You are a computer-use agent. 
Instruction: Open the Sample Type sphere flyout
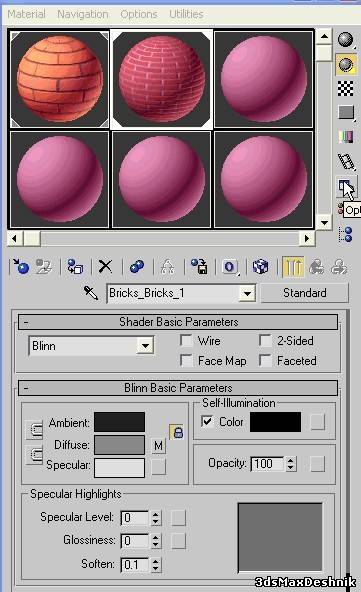(x=346, y=40)
